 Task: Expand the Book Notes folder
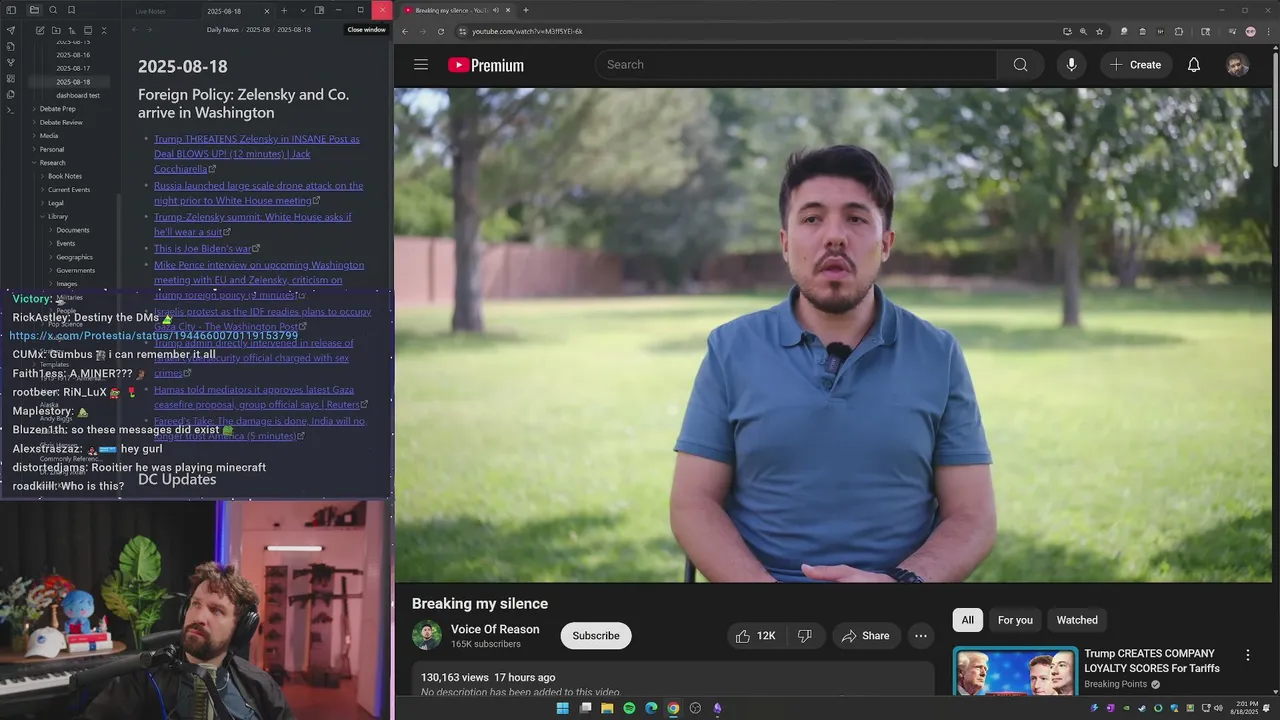click(65, 176)
